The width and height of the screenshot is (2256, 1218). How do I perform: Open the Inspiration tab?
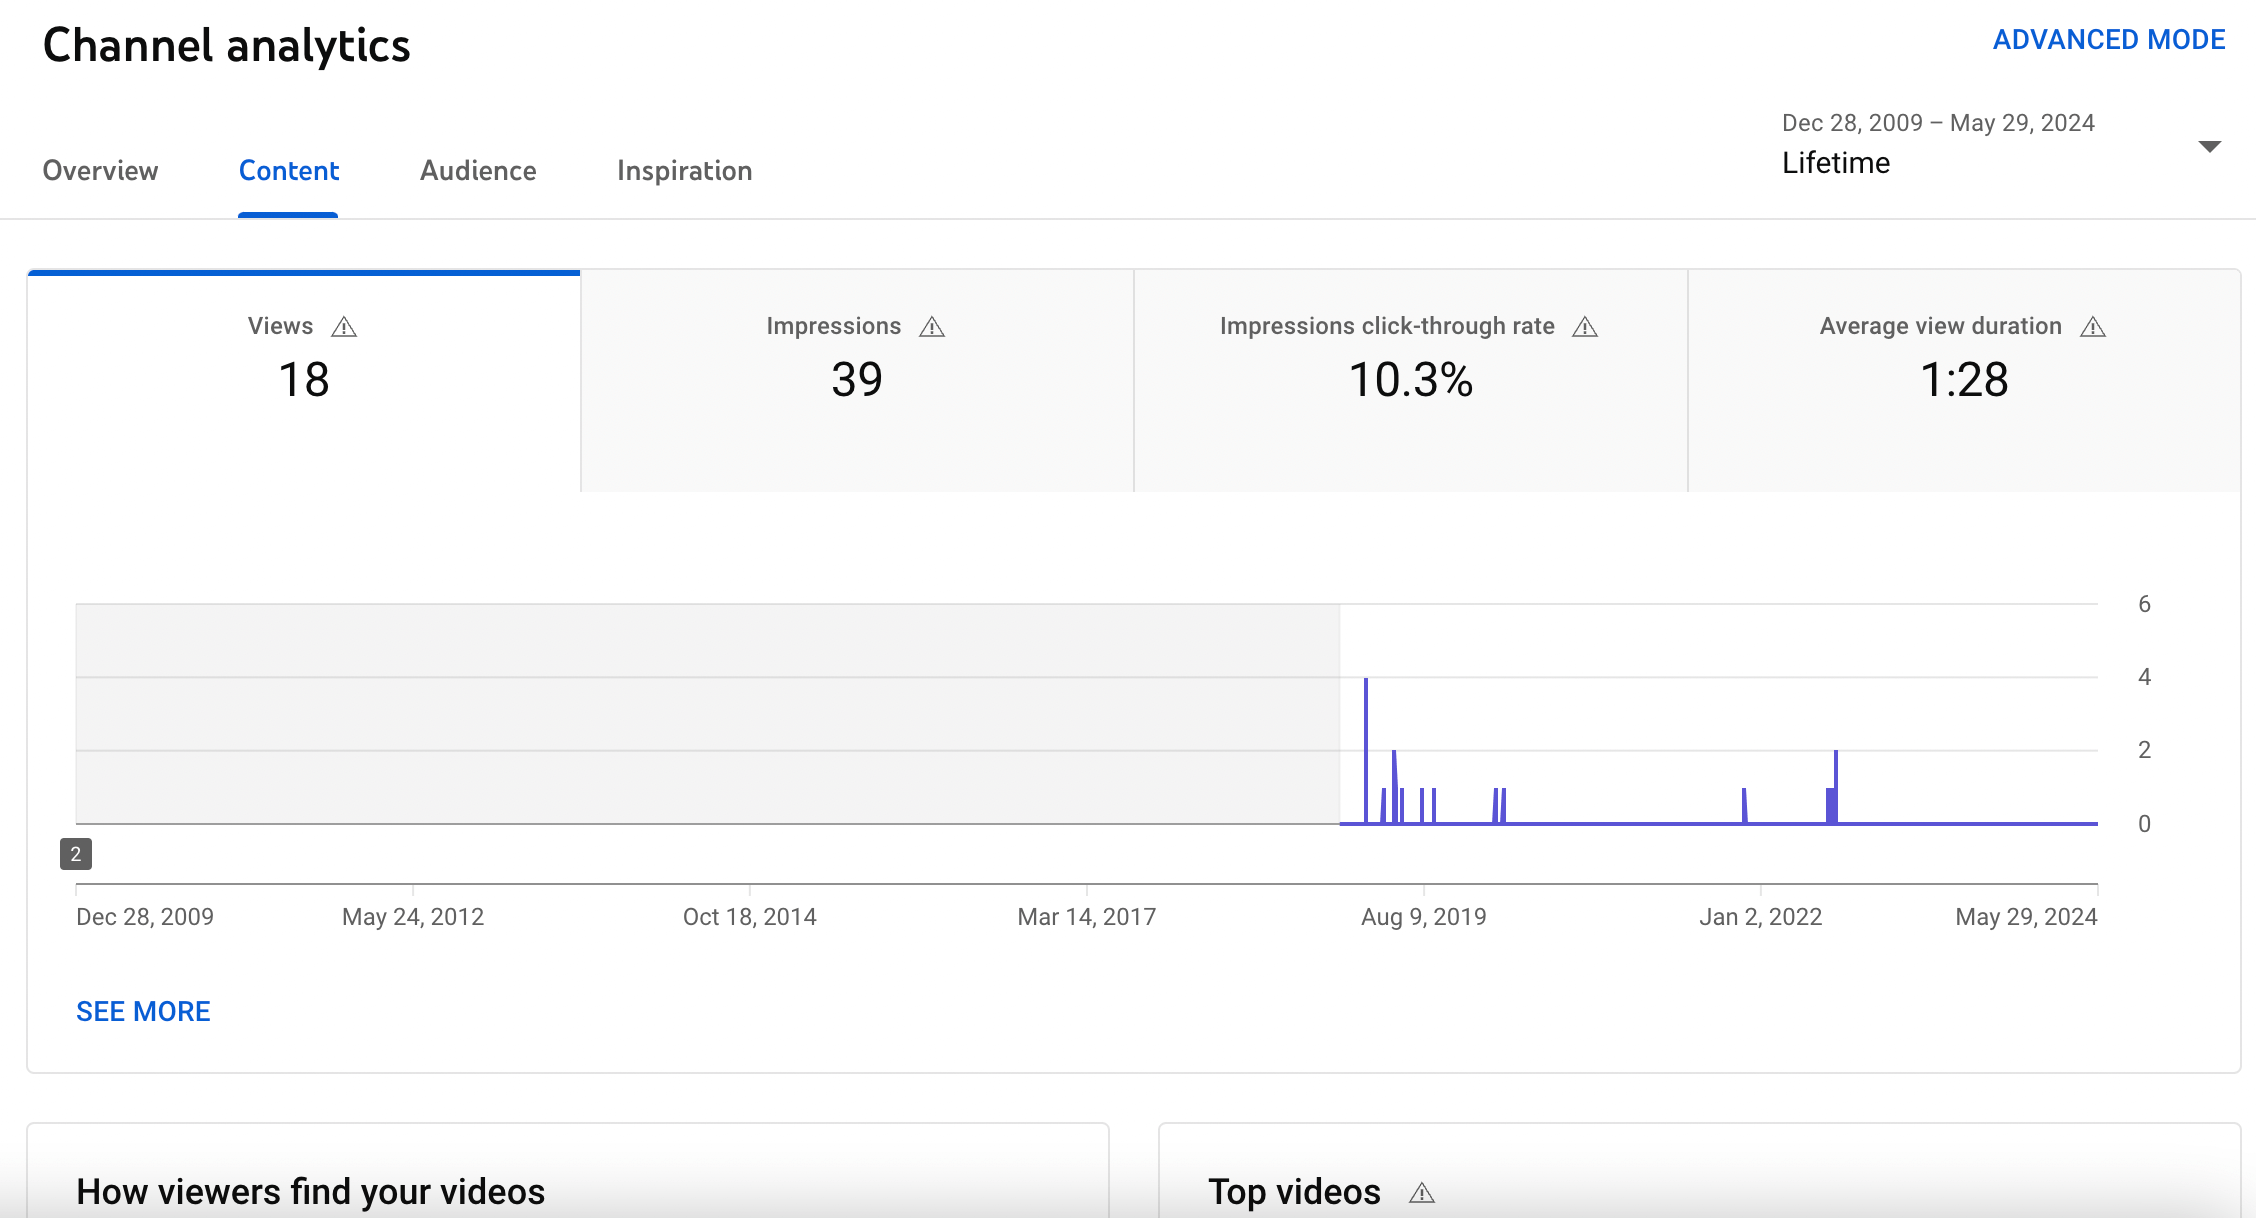coord(684,170)
